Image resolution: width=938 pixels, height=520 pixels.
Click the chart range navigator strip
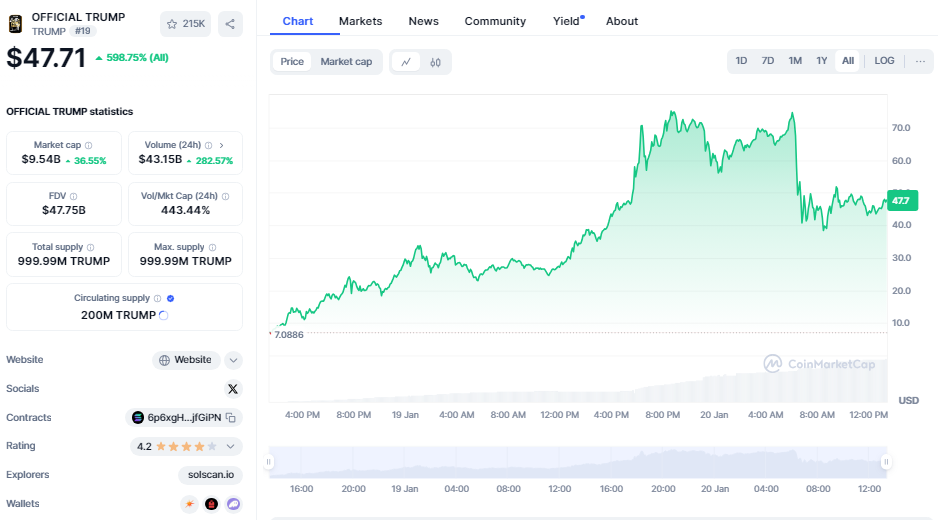(x=578, y=462)
